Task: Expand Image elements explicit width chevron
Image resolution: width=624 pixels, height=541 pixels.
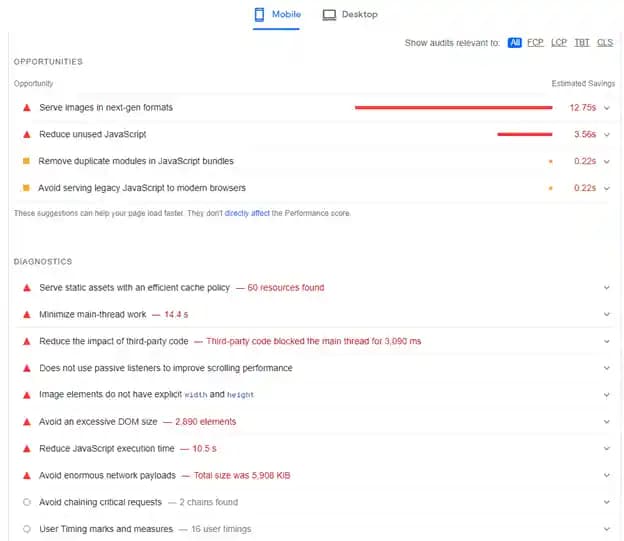Action: [x=606, y=395]
